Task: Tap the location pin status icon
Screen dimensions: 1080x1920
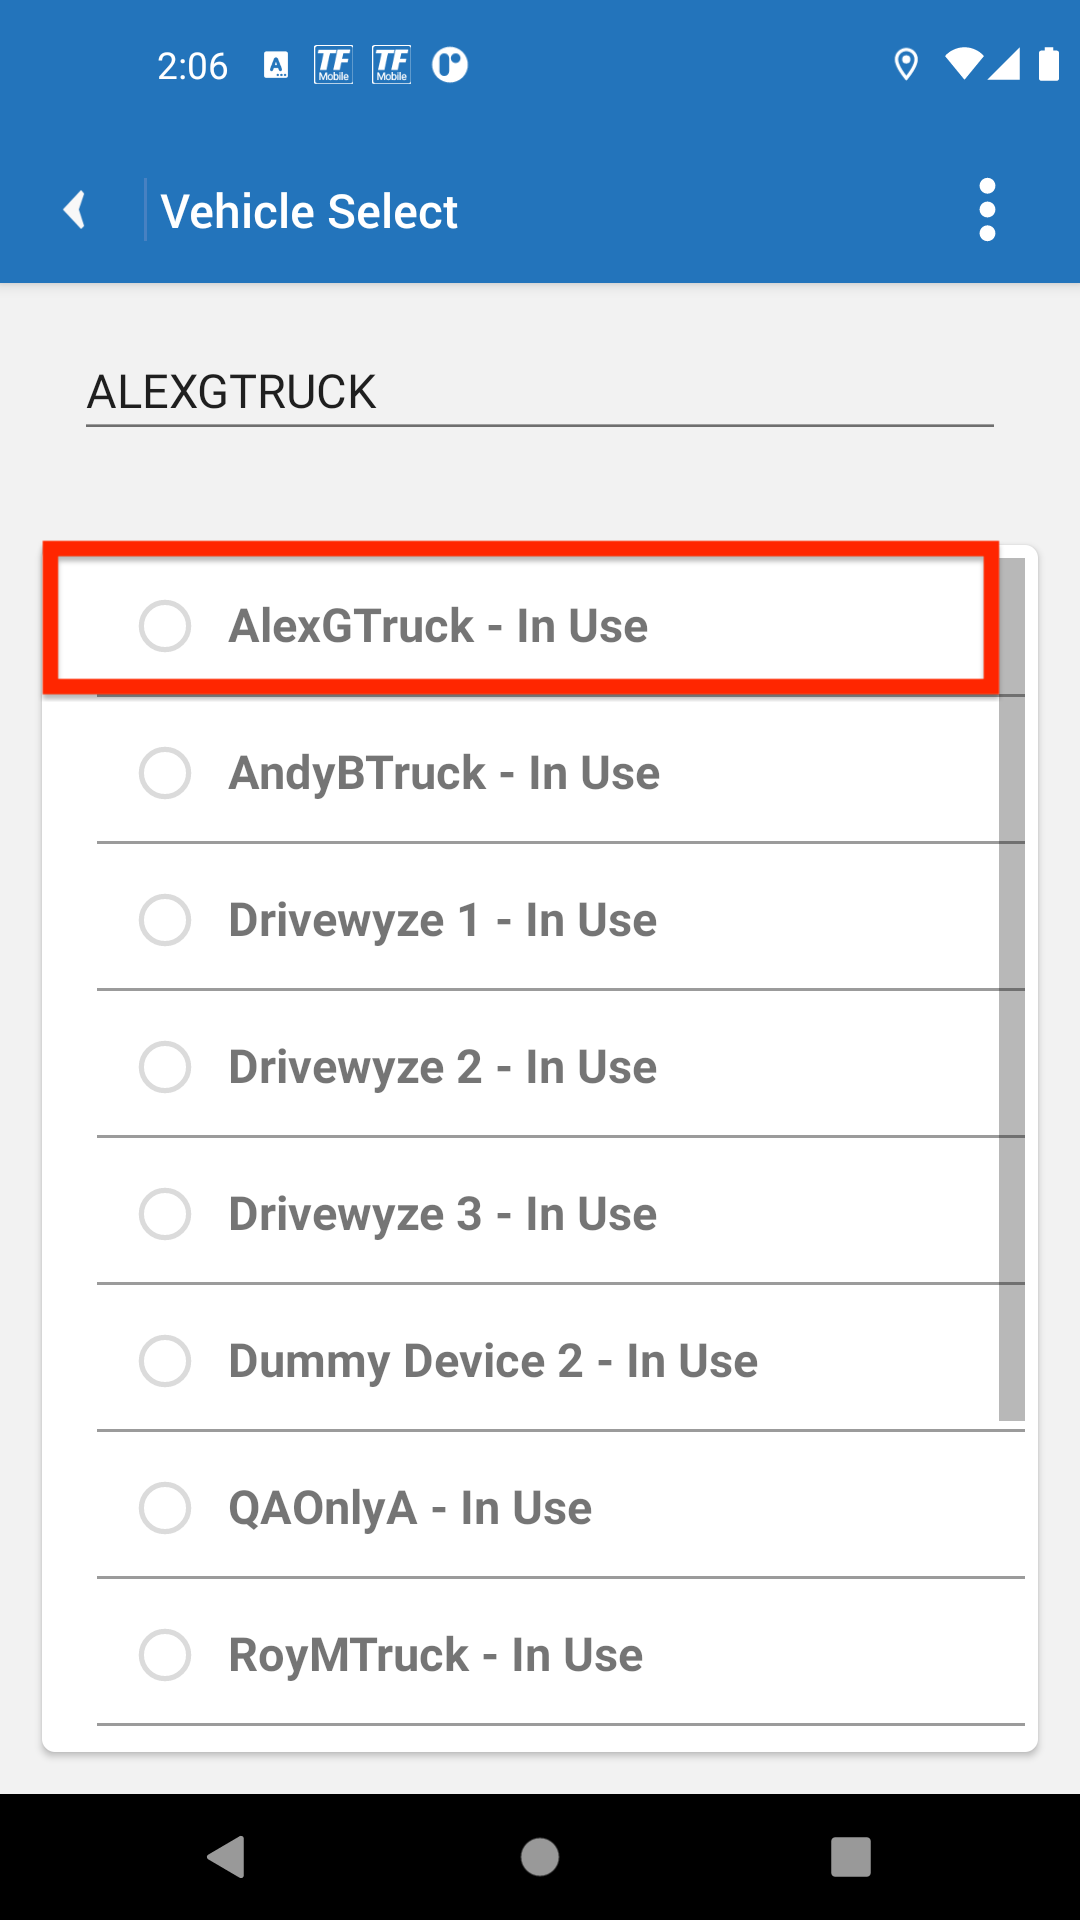Action: (906, 65)
